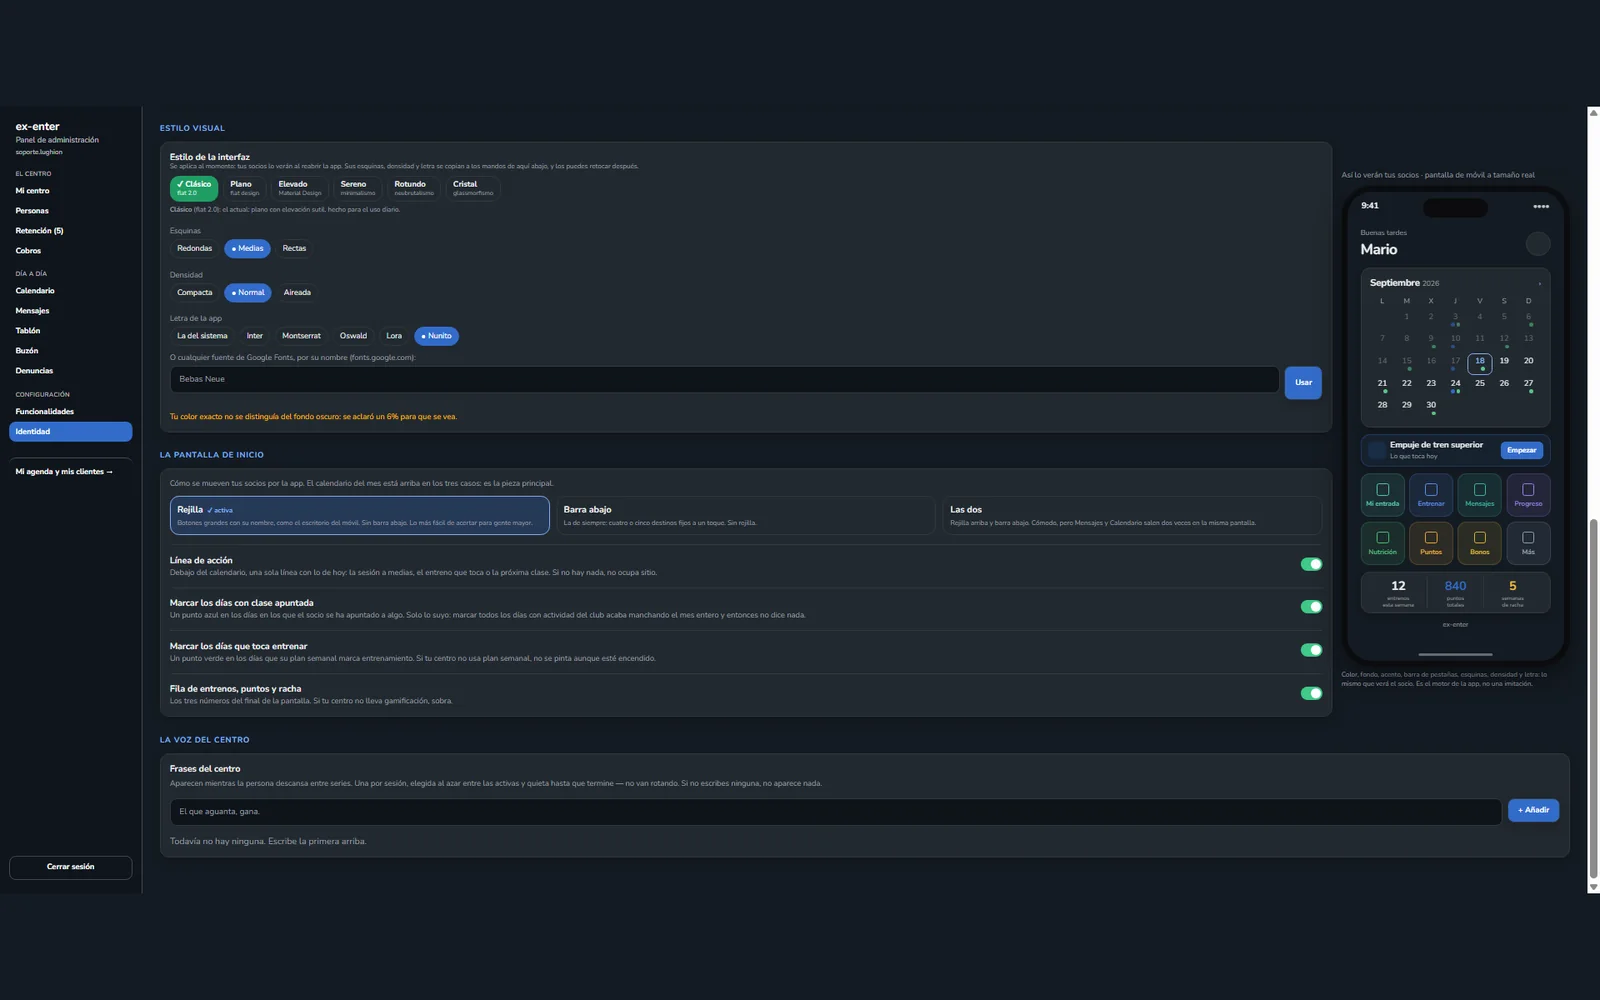Focus the center phrase input field
The image size is (1600, 1000).
pos(836,812)
